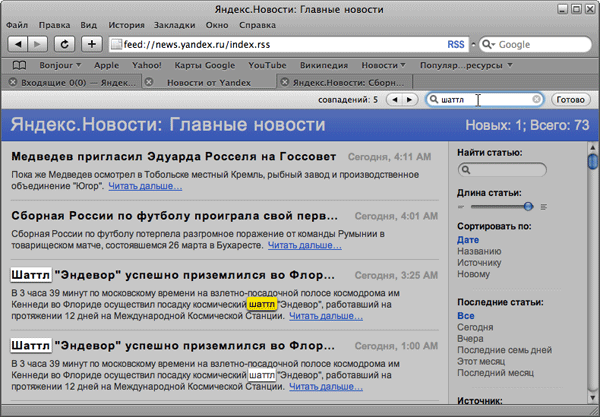Show Все recent articles
This screenshot has height=417, width=600.
coord(466,316)
